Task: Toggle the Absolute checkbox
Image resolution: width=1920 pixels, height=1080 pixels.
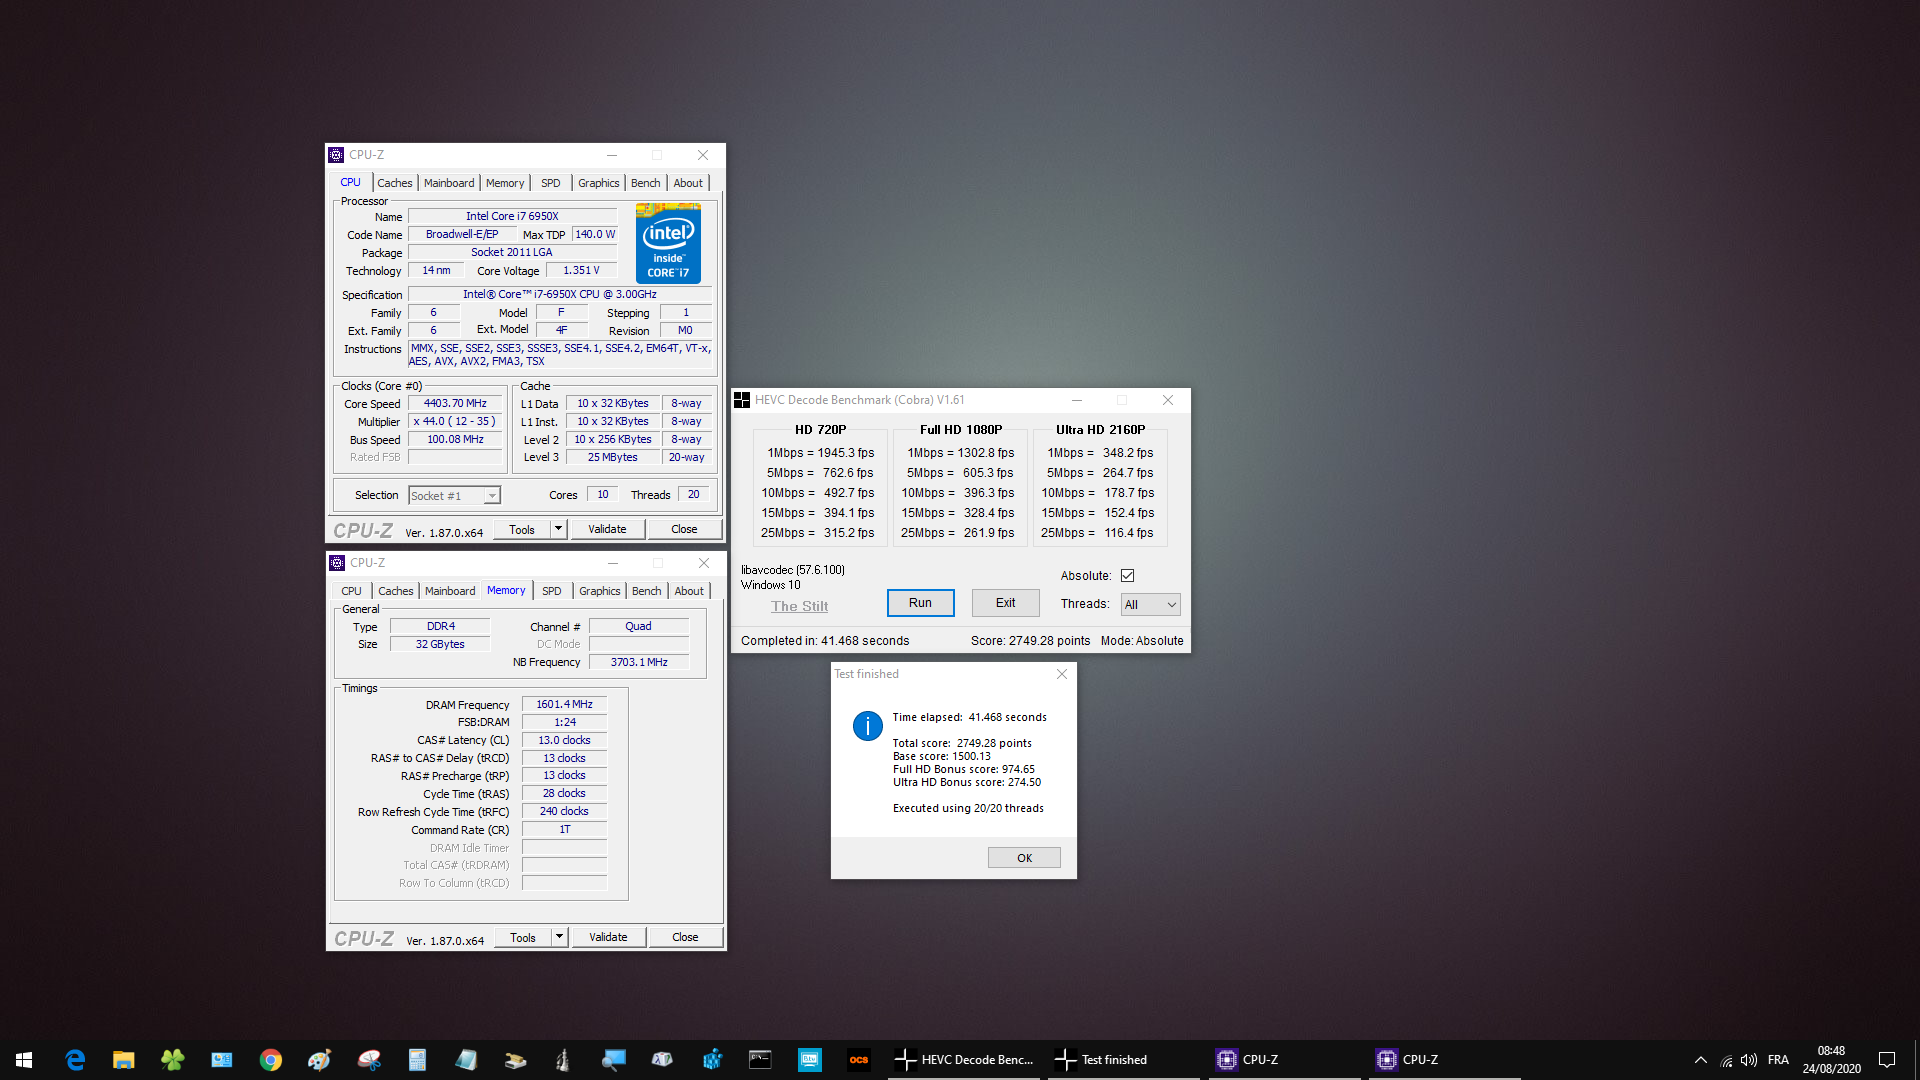Action: 1128,576
